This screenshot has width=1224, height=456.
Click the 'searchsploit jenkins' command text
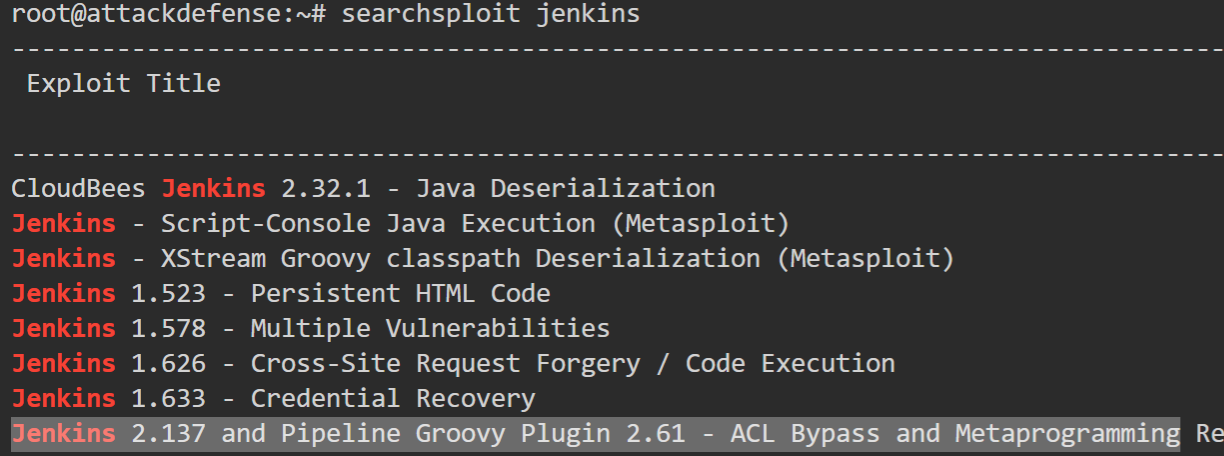tap(491, 14)
